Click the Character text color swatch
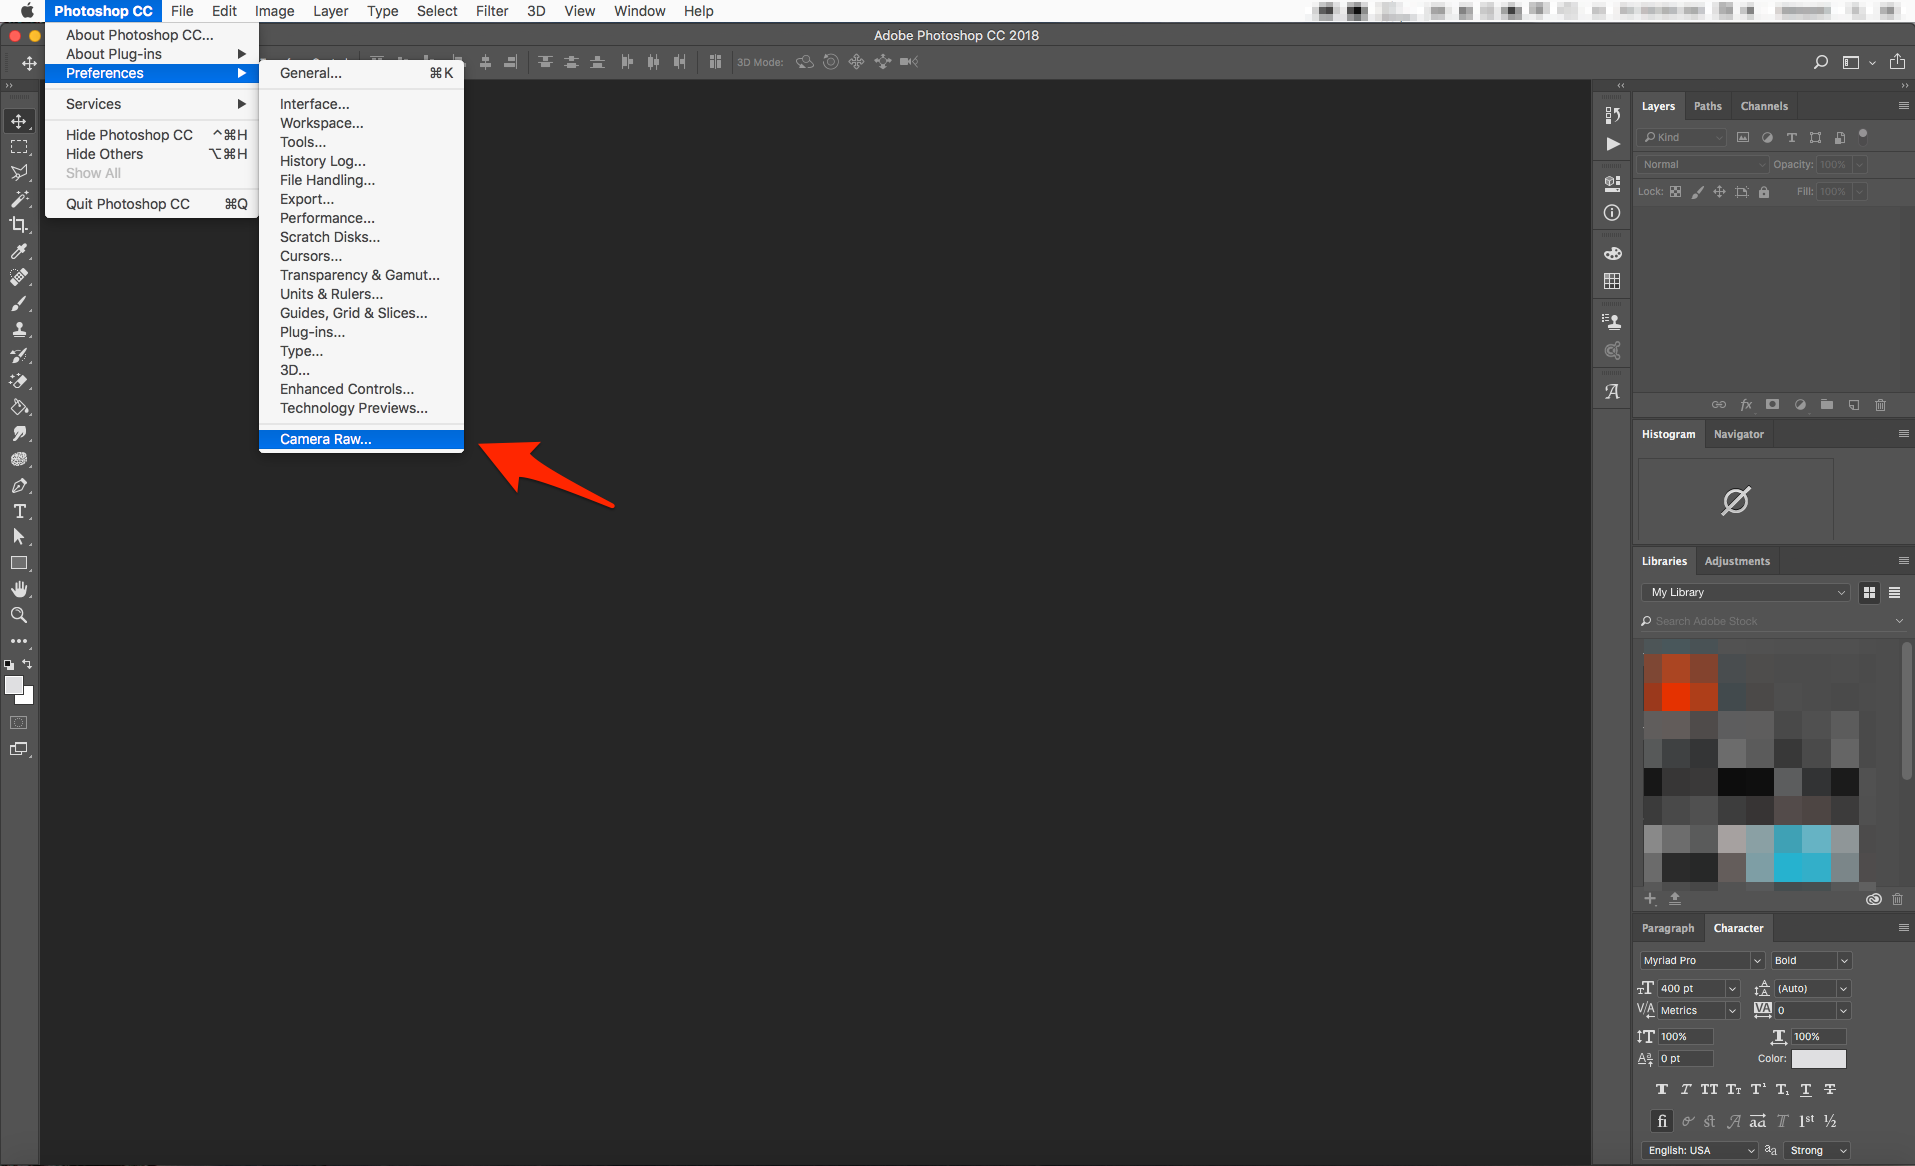 [1818, 1058]
